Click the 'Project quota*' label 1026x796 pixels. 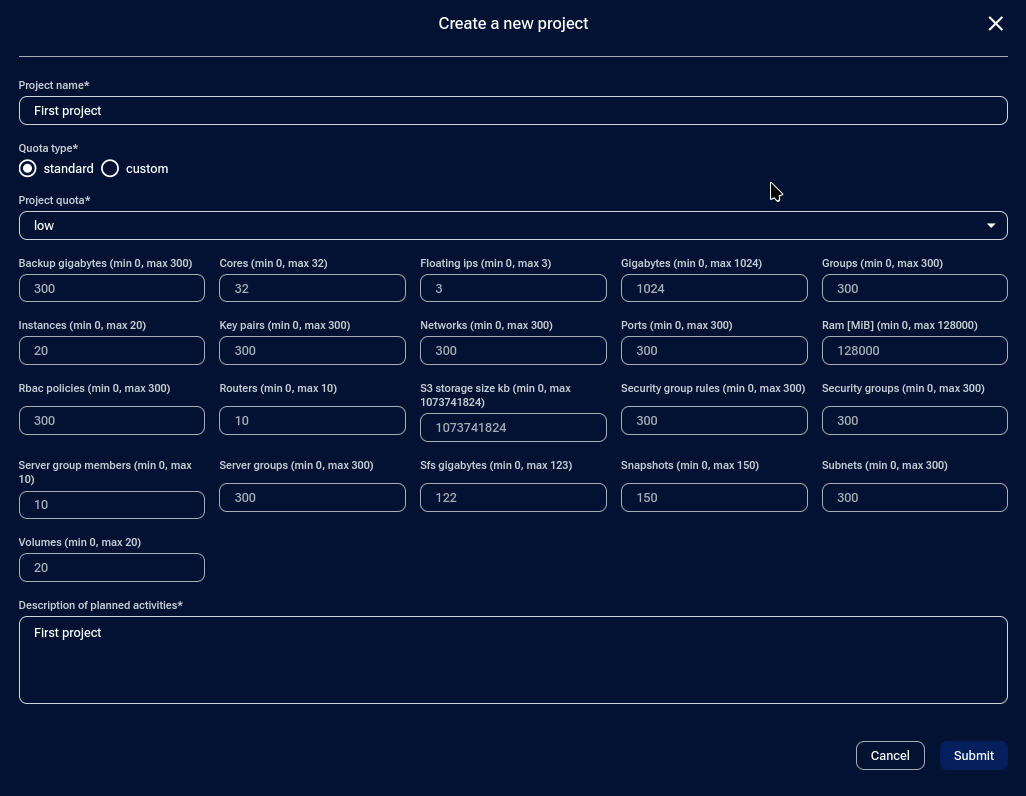pos(54,200)
